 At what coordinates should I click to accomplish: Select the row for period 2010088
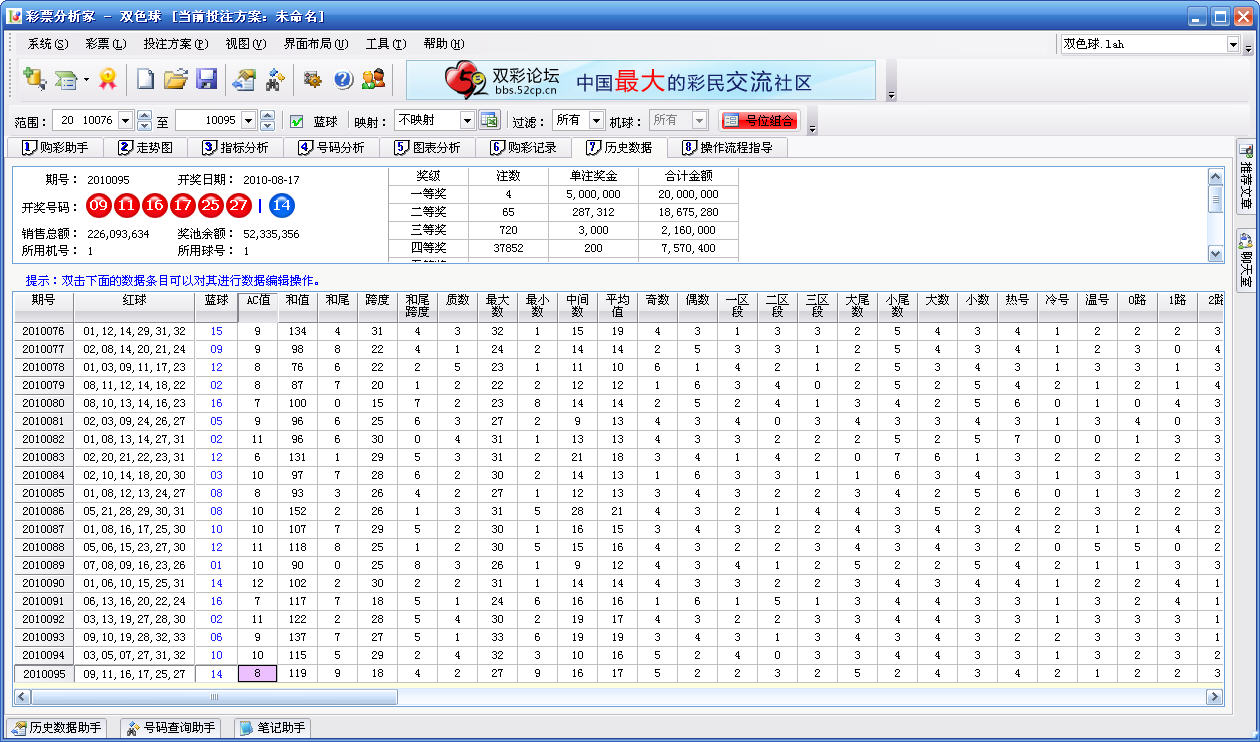618,547
